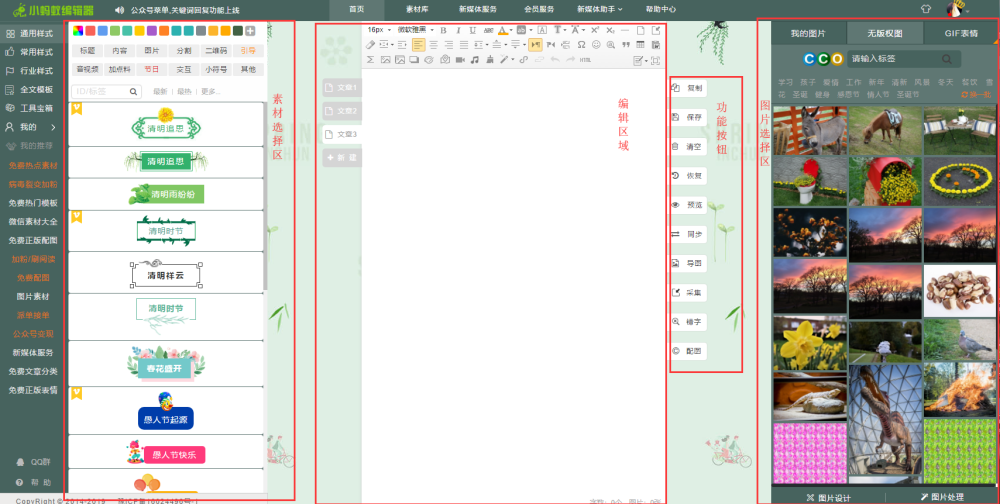Image resolution: width=1000 pixels, height=504 pixels.
Task: Pick the purple color swatch
Action: tap(152, 31)
